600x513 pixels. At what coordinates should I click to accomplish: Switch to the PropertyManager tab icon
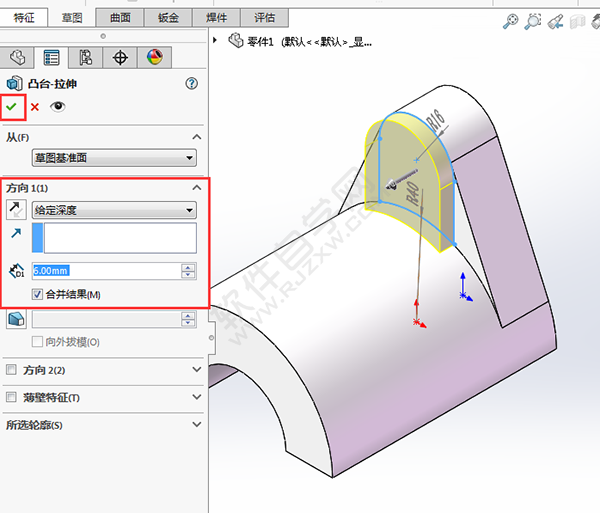[x=51, y=58]
